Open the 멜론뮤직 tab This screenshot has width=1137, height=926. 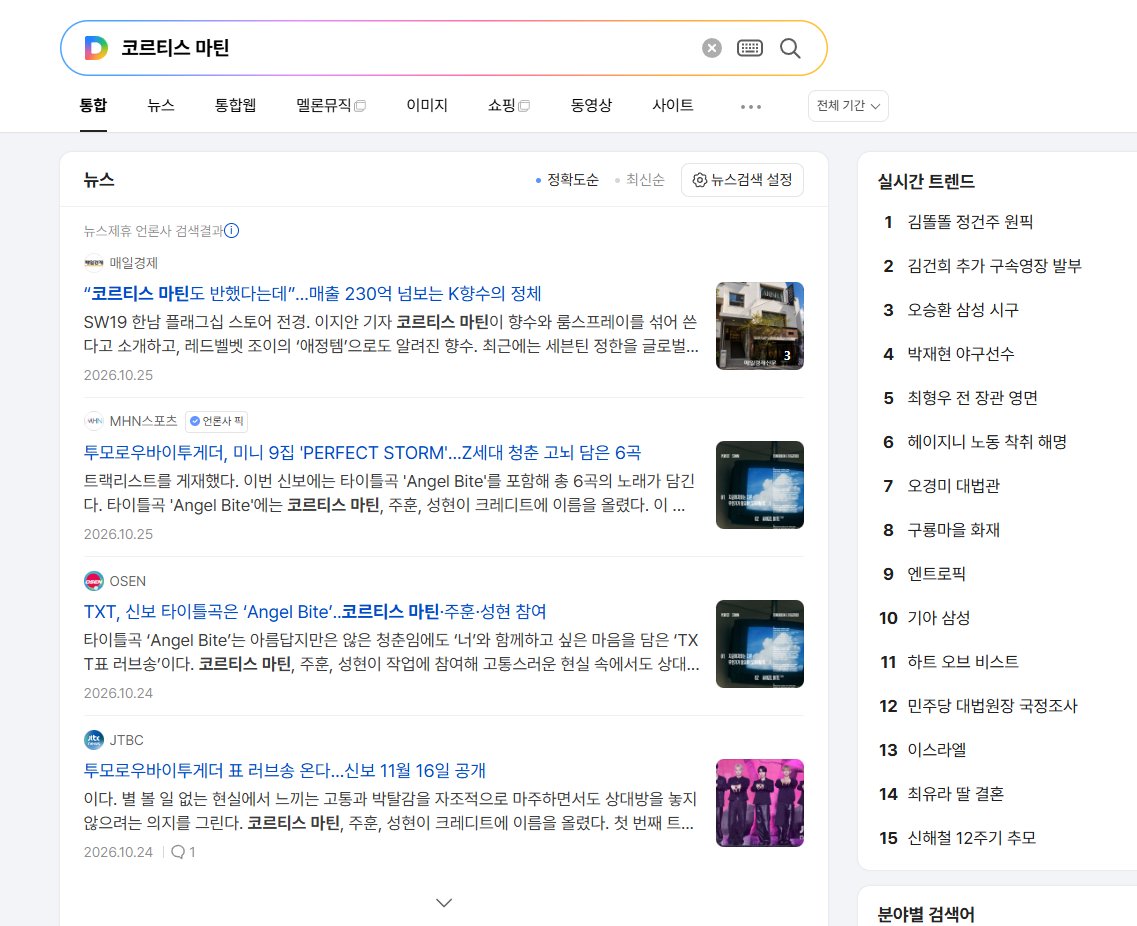point(323,105)
